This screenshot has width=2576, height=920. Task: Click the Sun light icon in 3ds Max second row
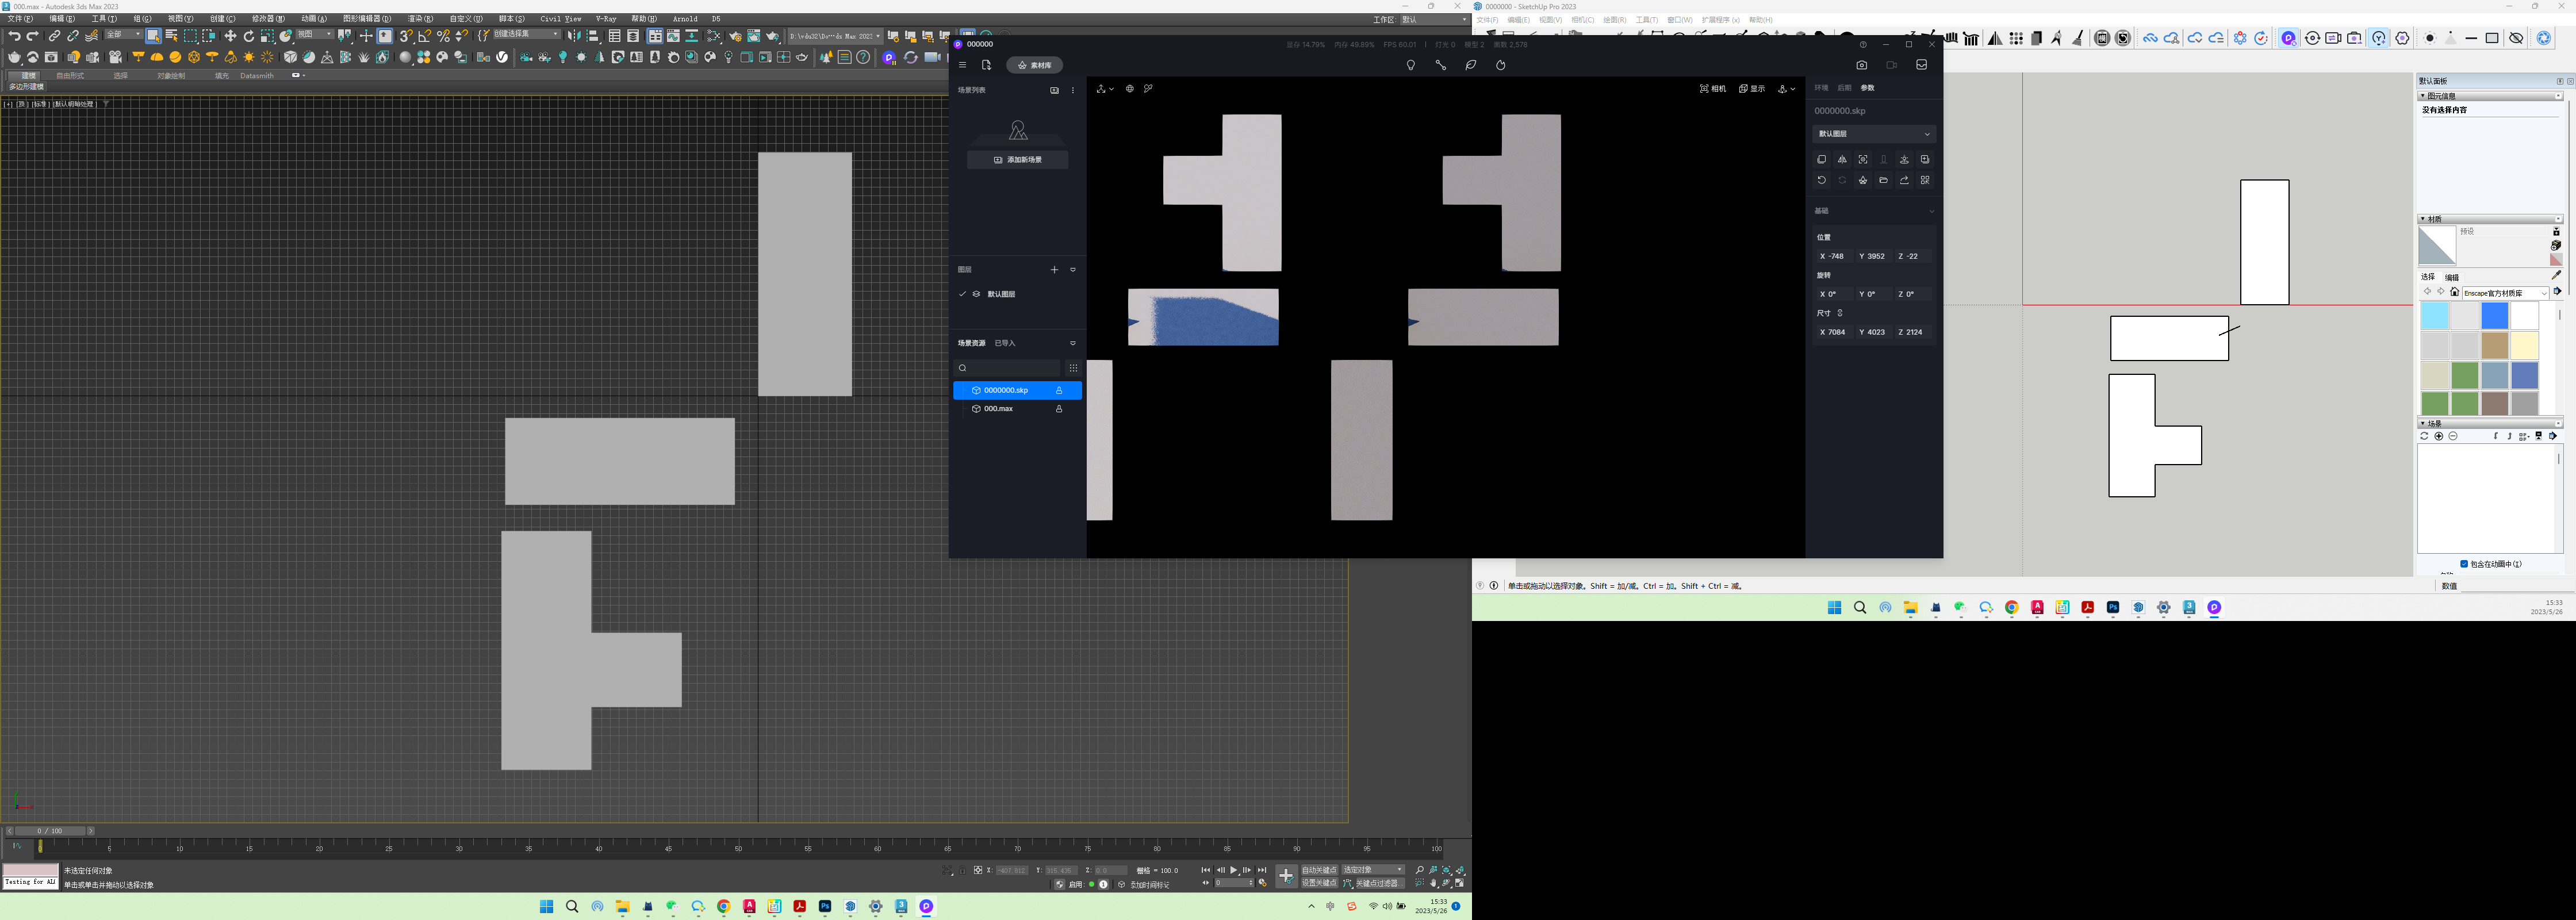(x=249, y=57)
